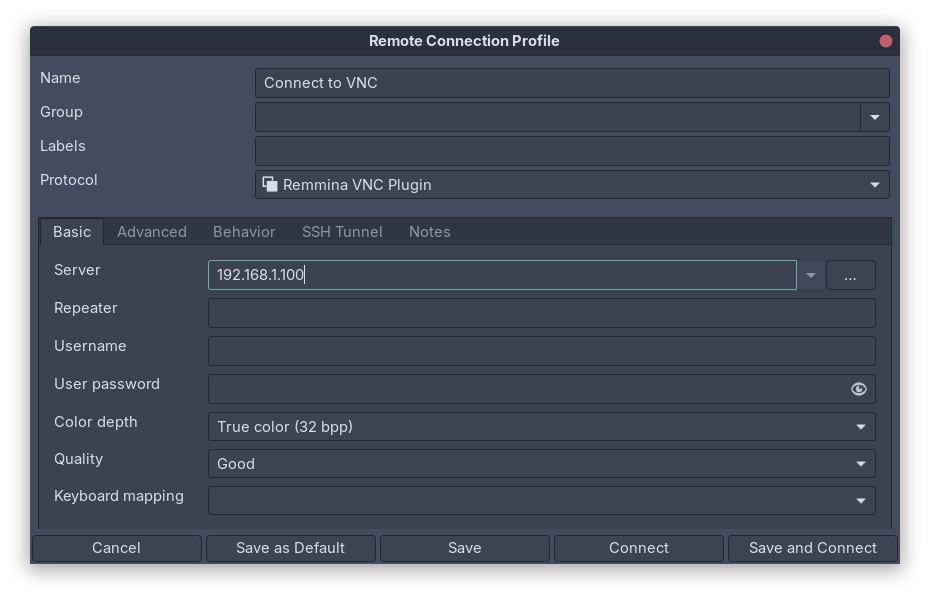This screenshot has height=598, width=930.
Task: Open the server browser with the ellipsis button
Action: [850, 274]
